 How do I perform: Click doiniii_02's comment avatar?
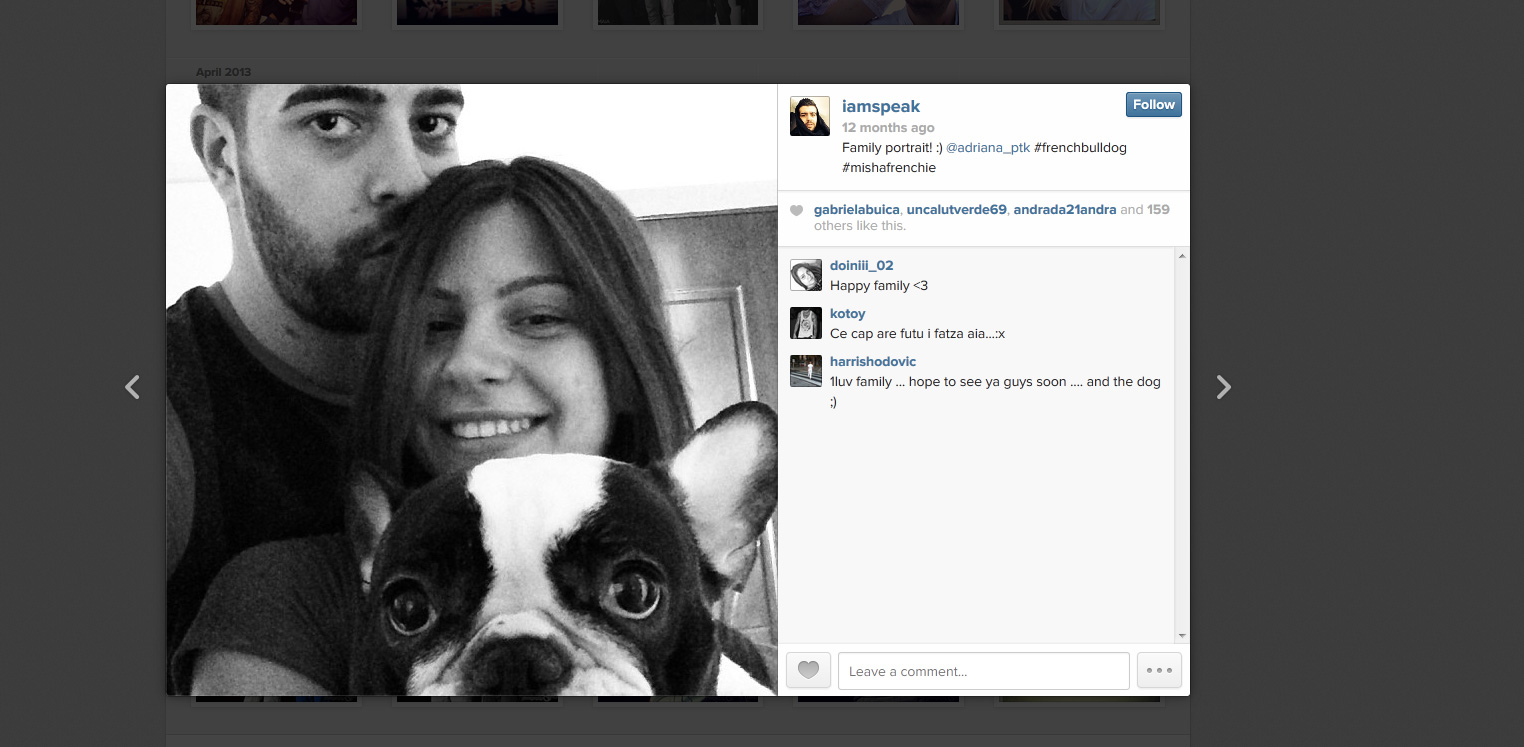coord(805,275)
